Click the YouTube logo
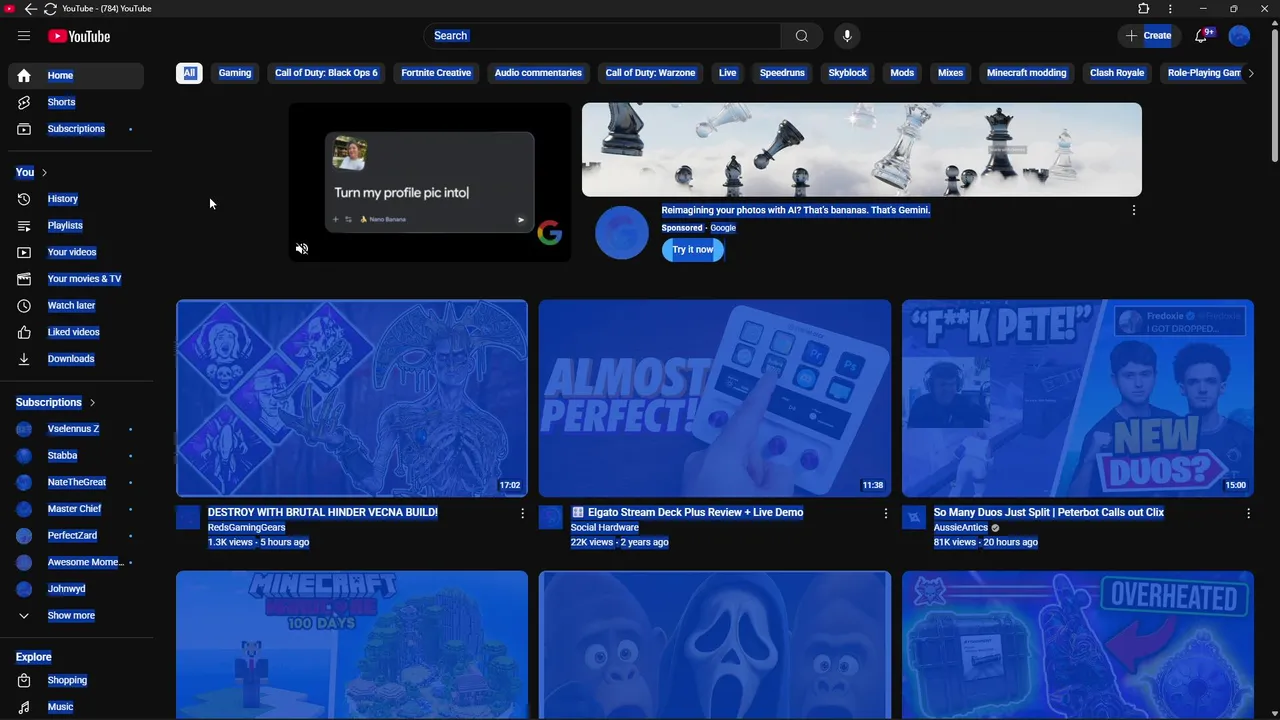Viewport: 1280px width, 720px height. (79, 36)
